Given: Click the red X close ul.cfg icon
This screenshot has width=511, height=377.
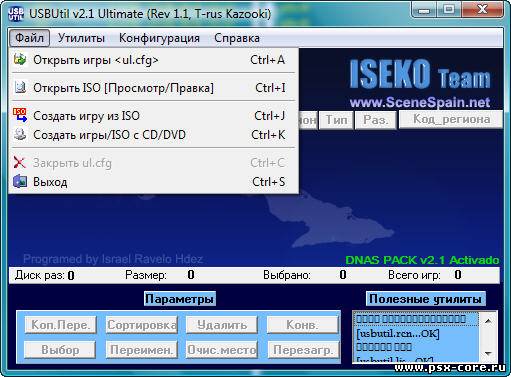Looking at the screenshot, I should (20, 163).
